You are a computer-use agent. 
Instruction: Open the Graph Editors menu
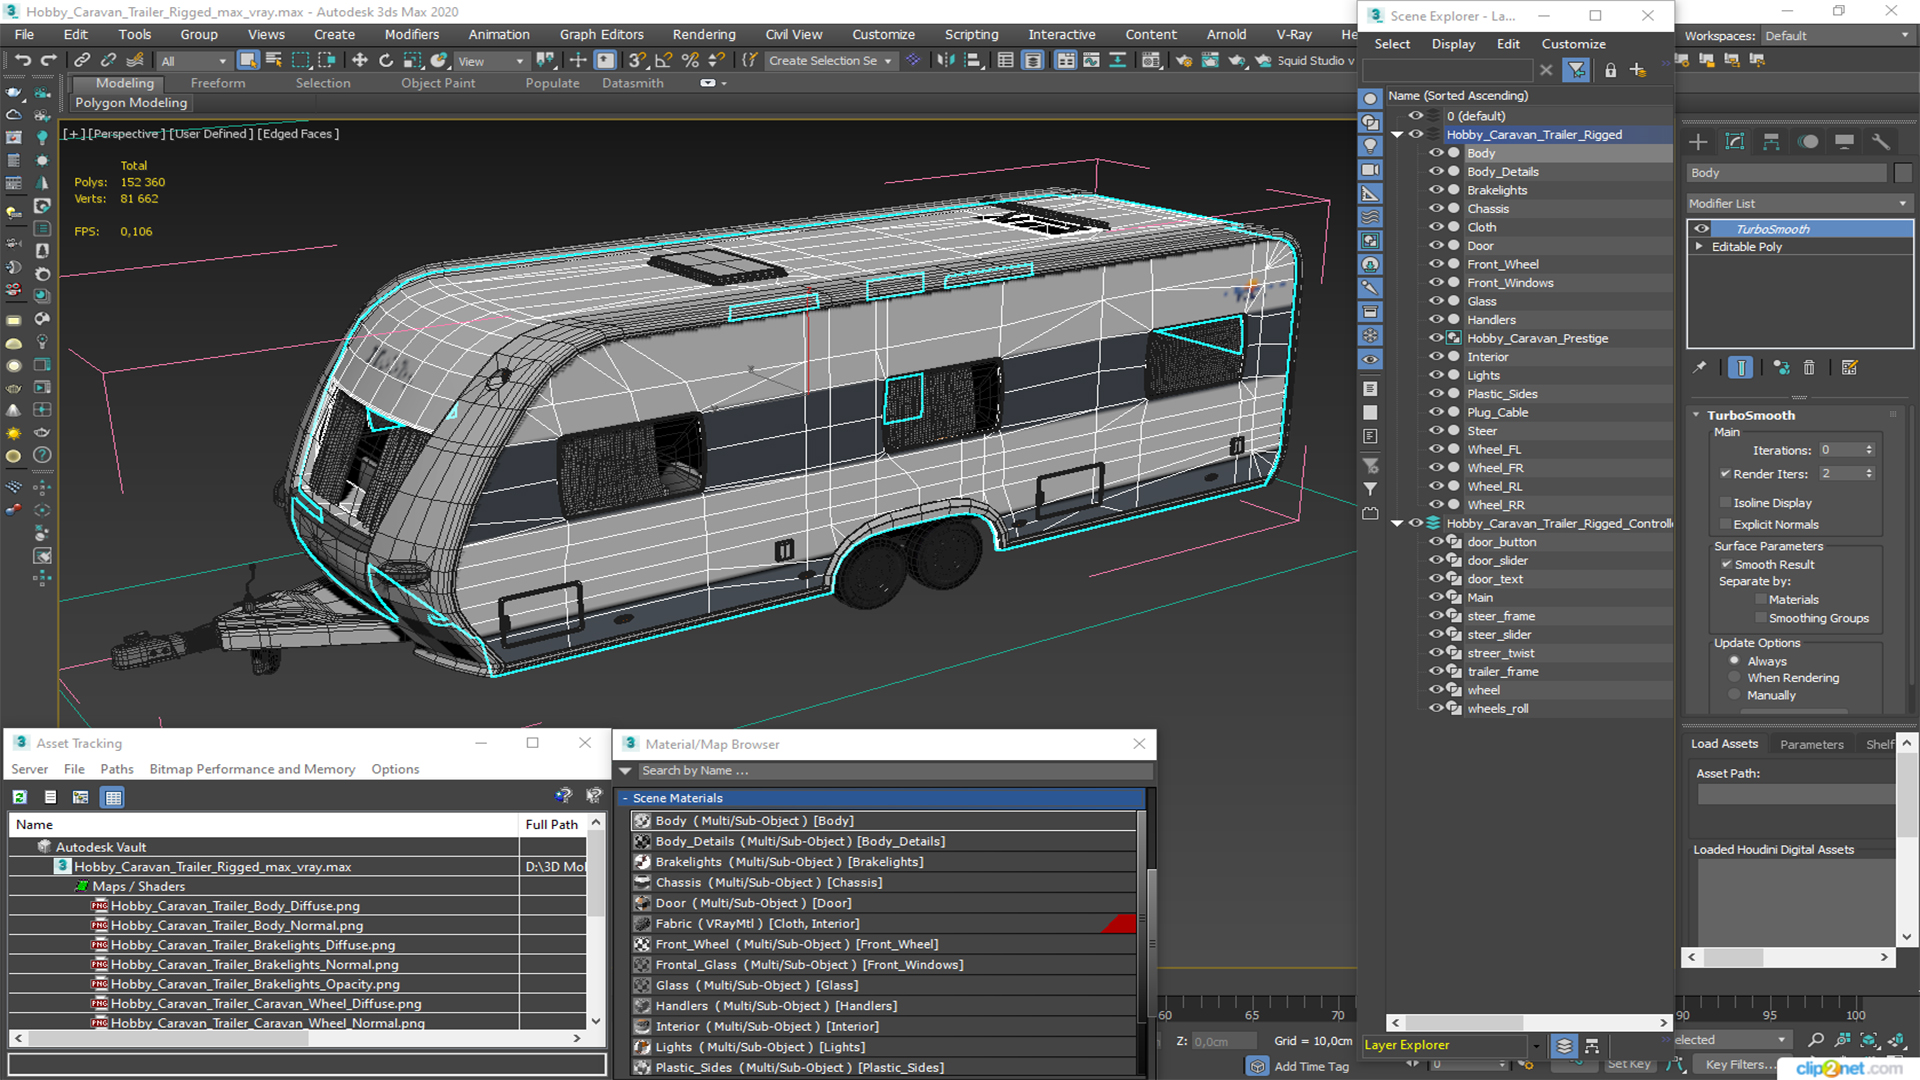tap(601, 34)
